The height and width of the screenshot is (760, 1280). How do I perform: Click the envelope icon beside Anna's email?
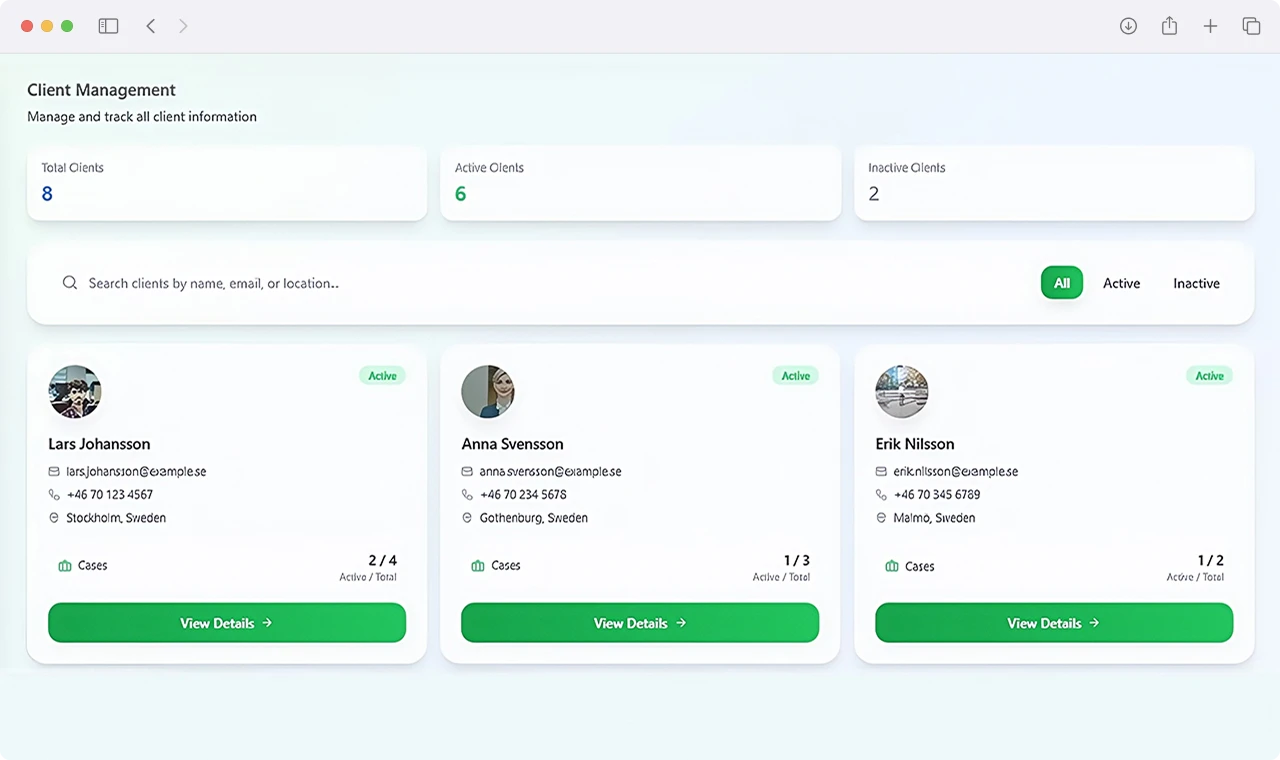[x=467, y=471]
